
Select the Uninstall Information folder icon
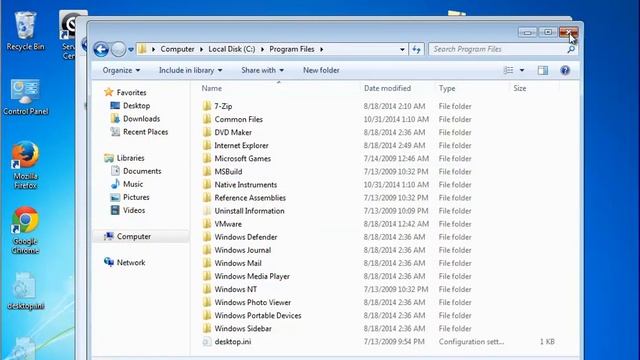[x=207, y=211]
